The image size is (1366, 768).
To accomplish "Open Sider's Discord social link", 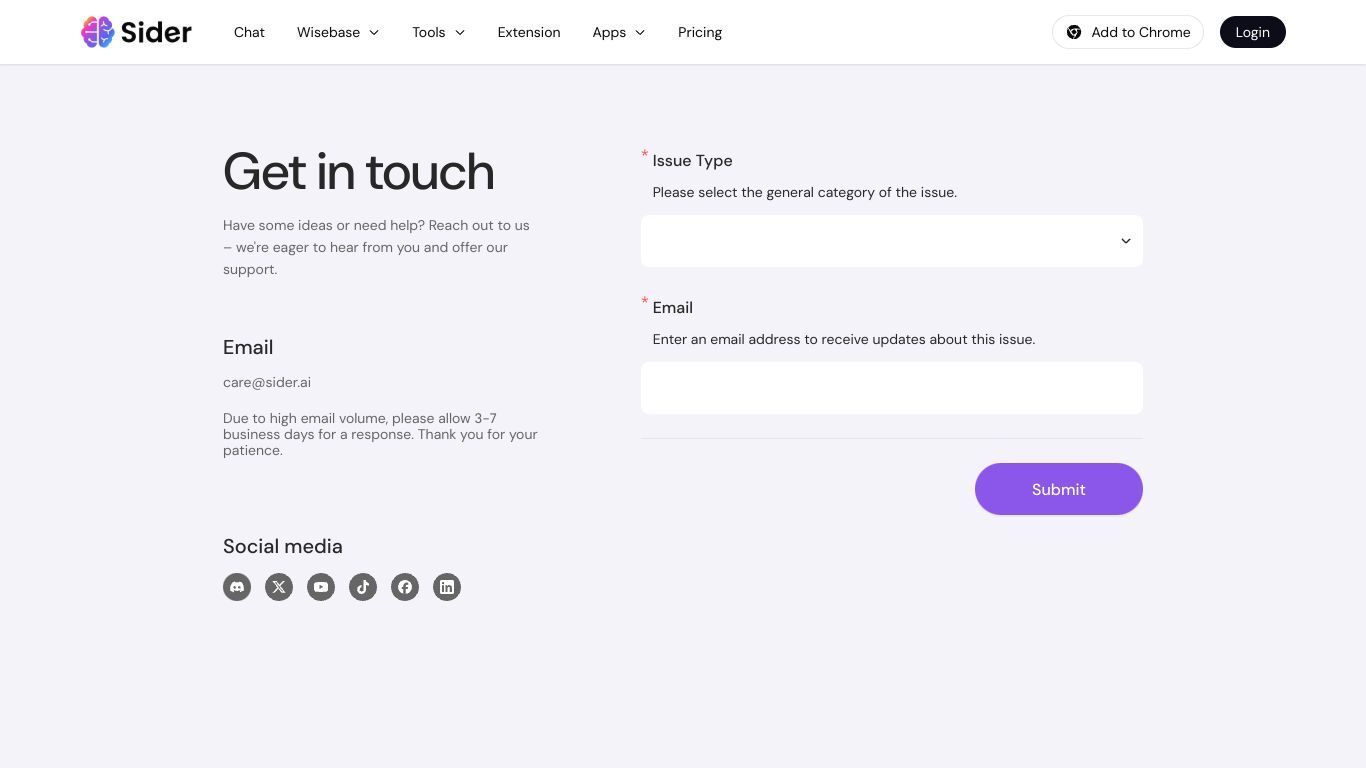I will (x=237, y=587).
